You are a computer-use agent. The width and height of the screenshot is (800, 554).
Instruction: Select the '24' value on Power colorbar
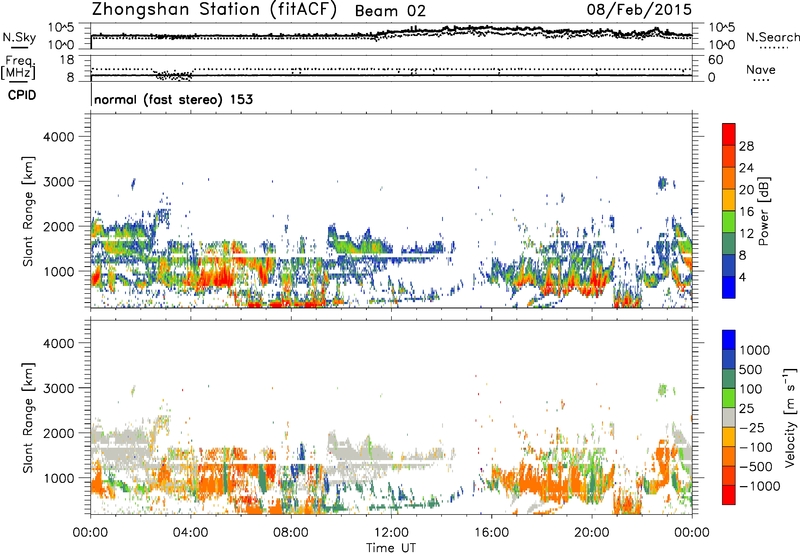[x=746, y=168]
